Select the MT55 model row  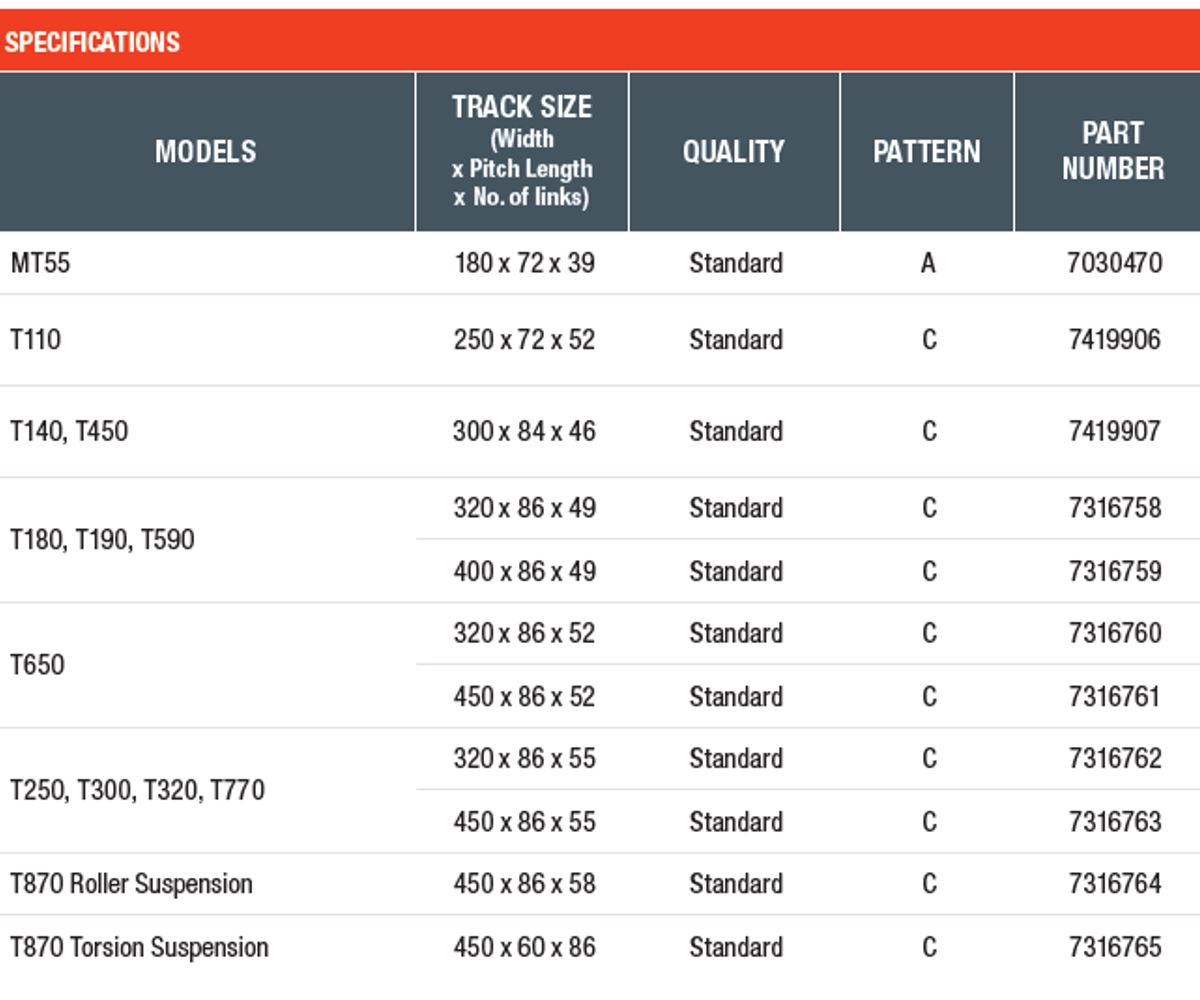click(600, 263)
